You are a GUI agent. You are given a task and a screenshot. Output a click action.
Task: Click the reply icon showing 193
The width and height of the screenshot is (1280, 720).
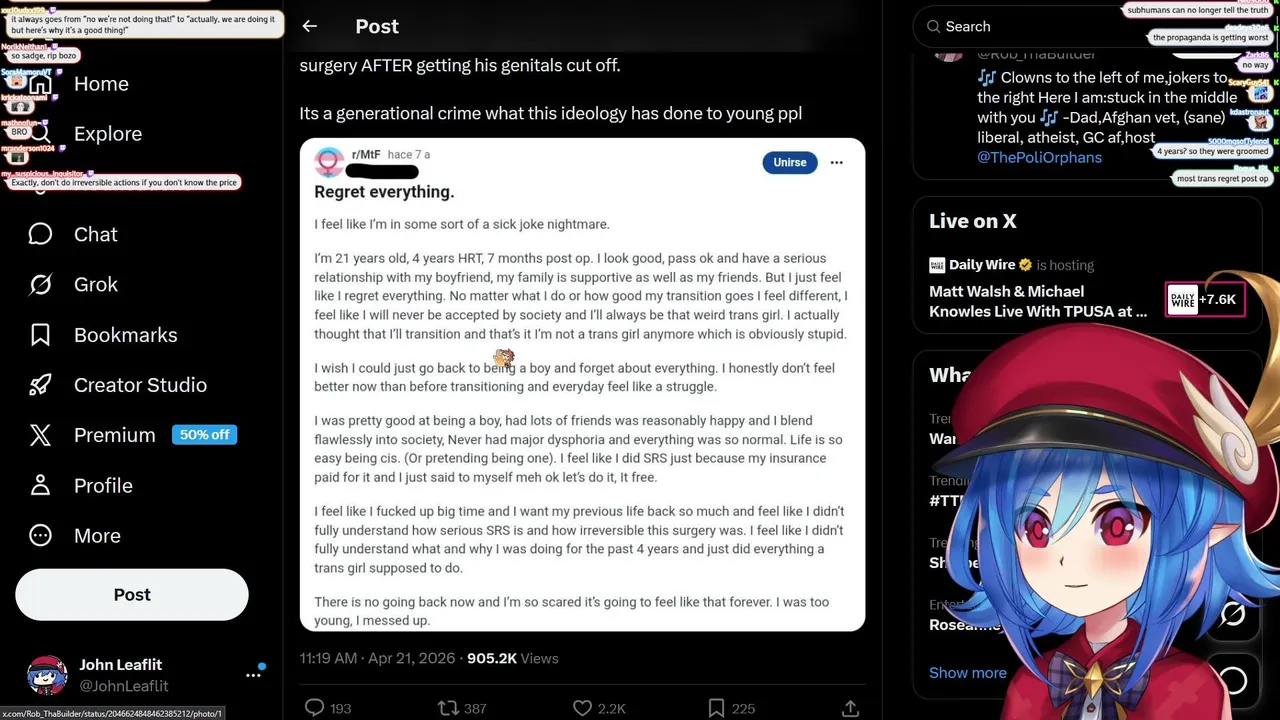[315, 708]
